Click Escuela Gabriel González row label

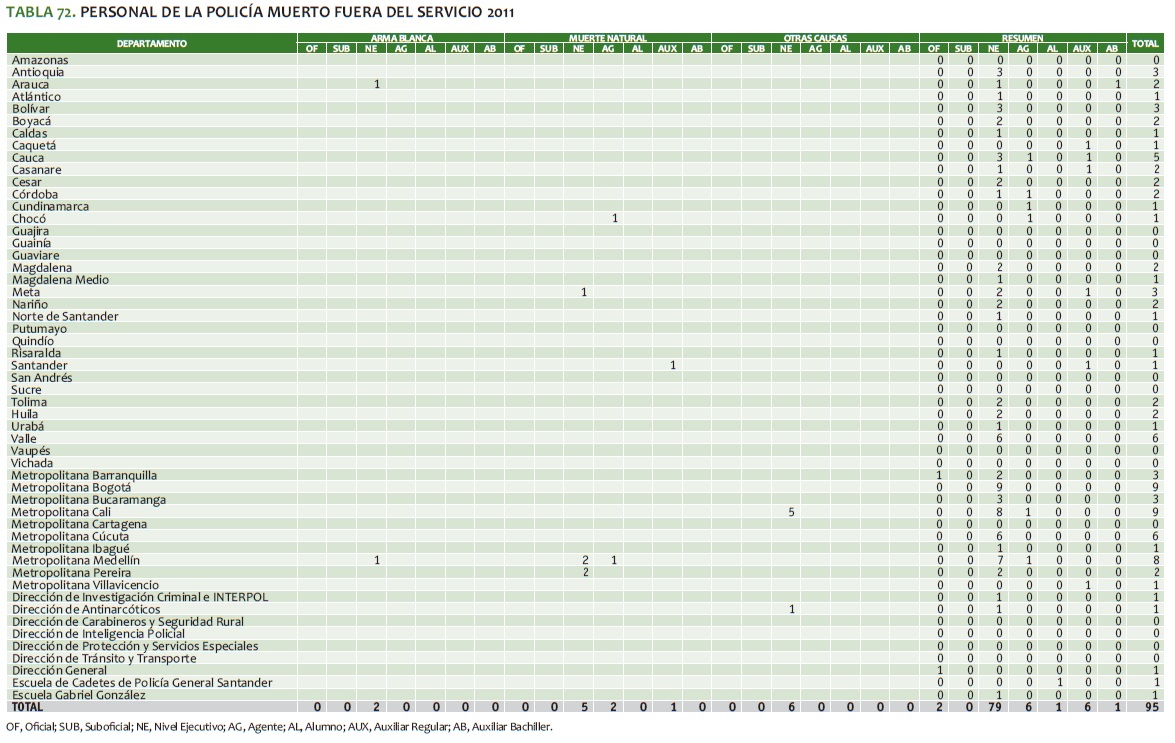point(79,695)
